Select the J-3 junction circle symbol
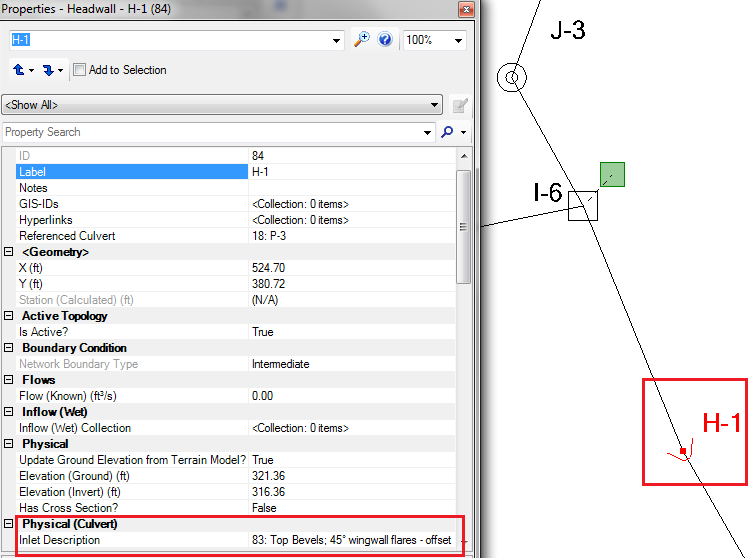This screenshot has width=752, height=558. coord(512,77)
